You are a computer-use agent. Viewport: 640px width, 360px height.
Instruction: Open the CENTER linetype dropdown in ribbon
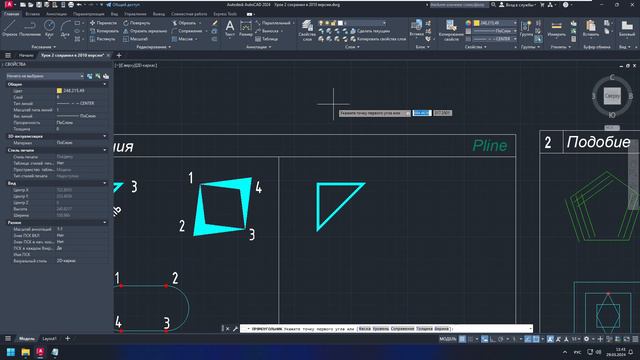[495, 39]
